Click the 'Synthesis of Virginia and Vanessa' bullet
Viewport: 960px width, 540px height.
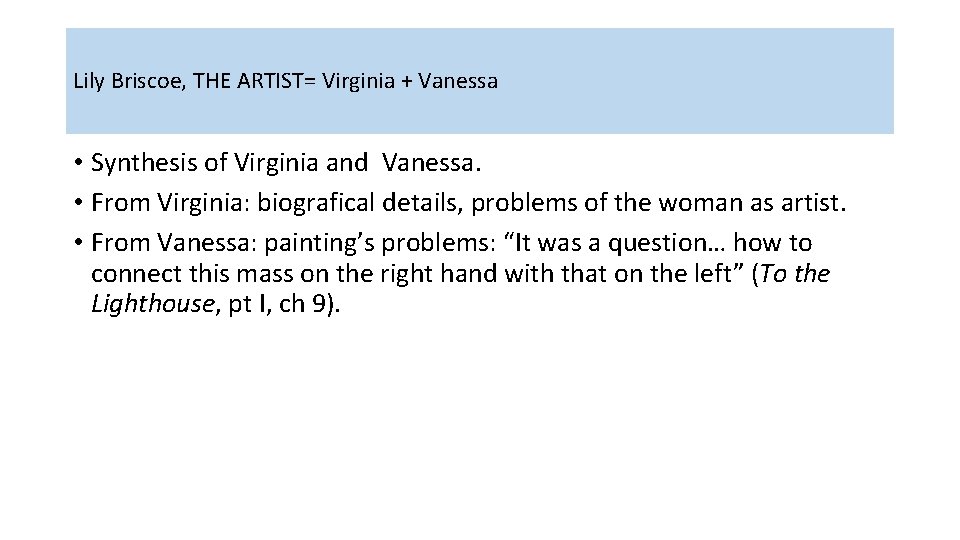[286, 163]
